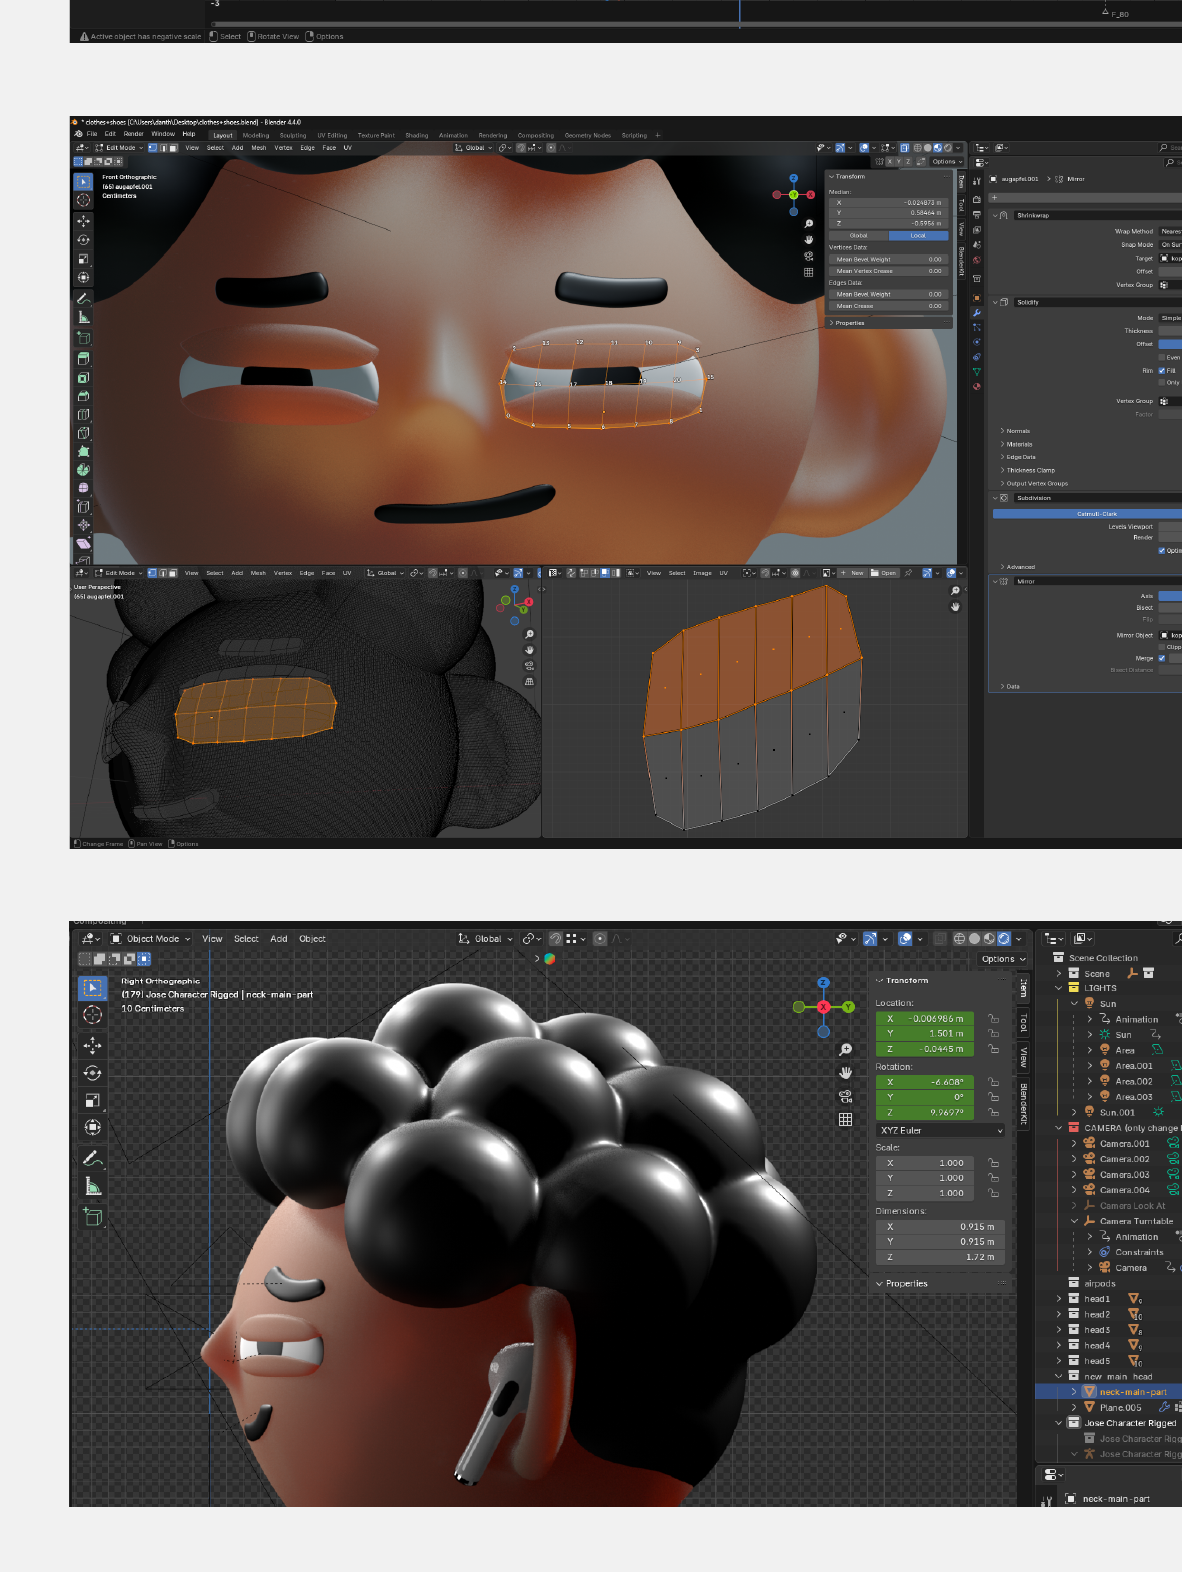Activate Select Box tool in bottom Object Mode viewport
Viewport: 1182px width, 1572px height.
92,988
